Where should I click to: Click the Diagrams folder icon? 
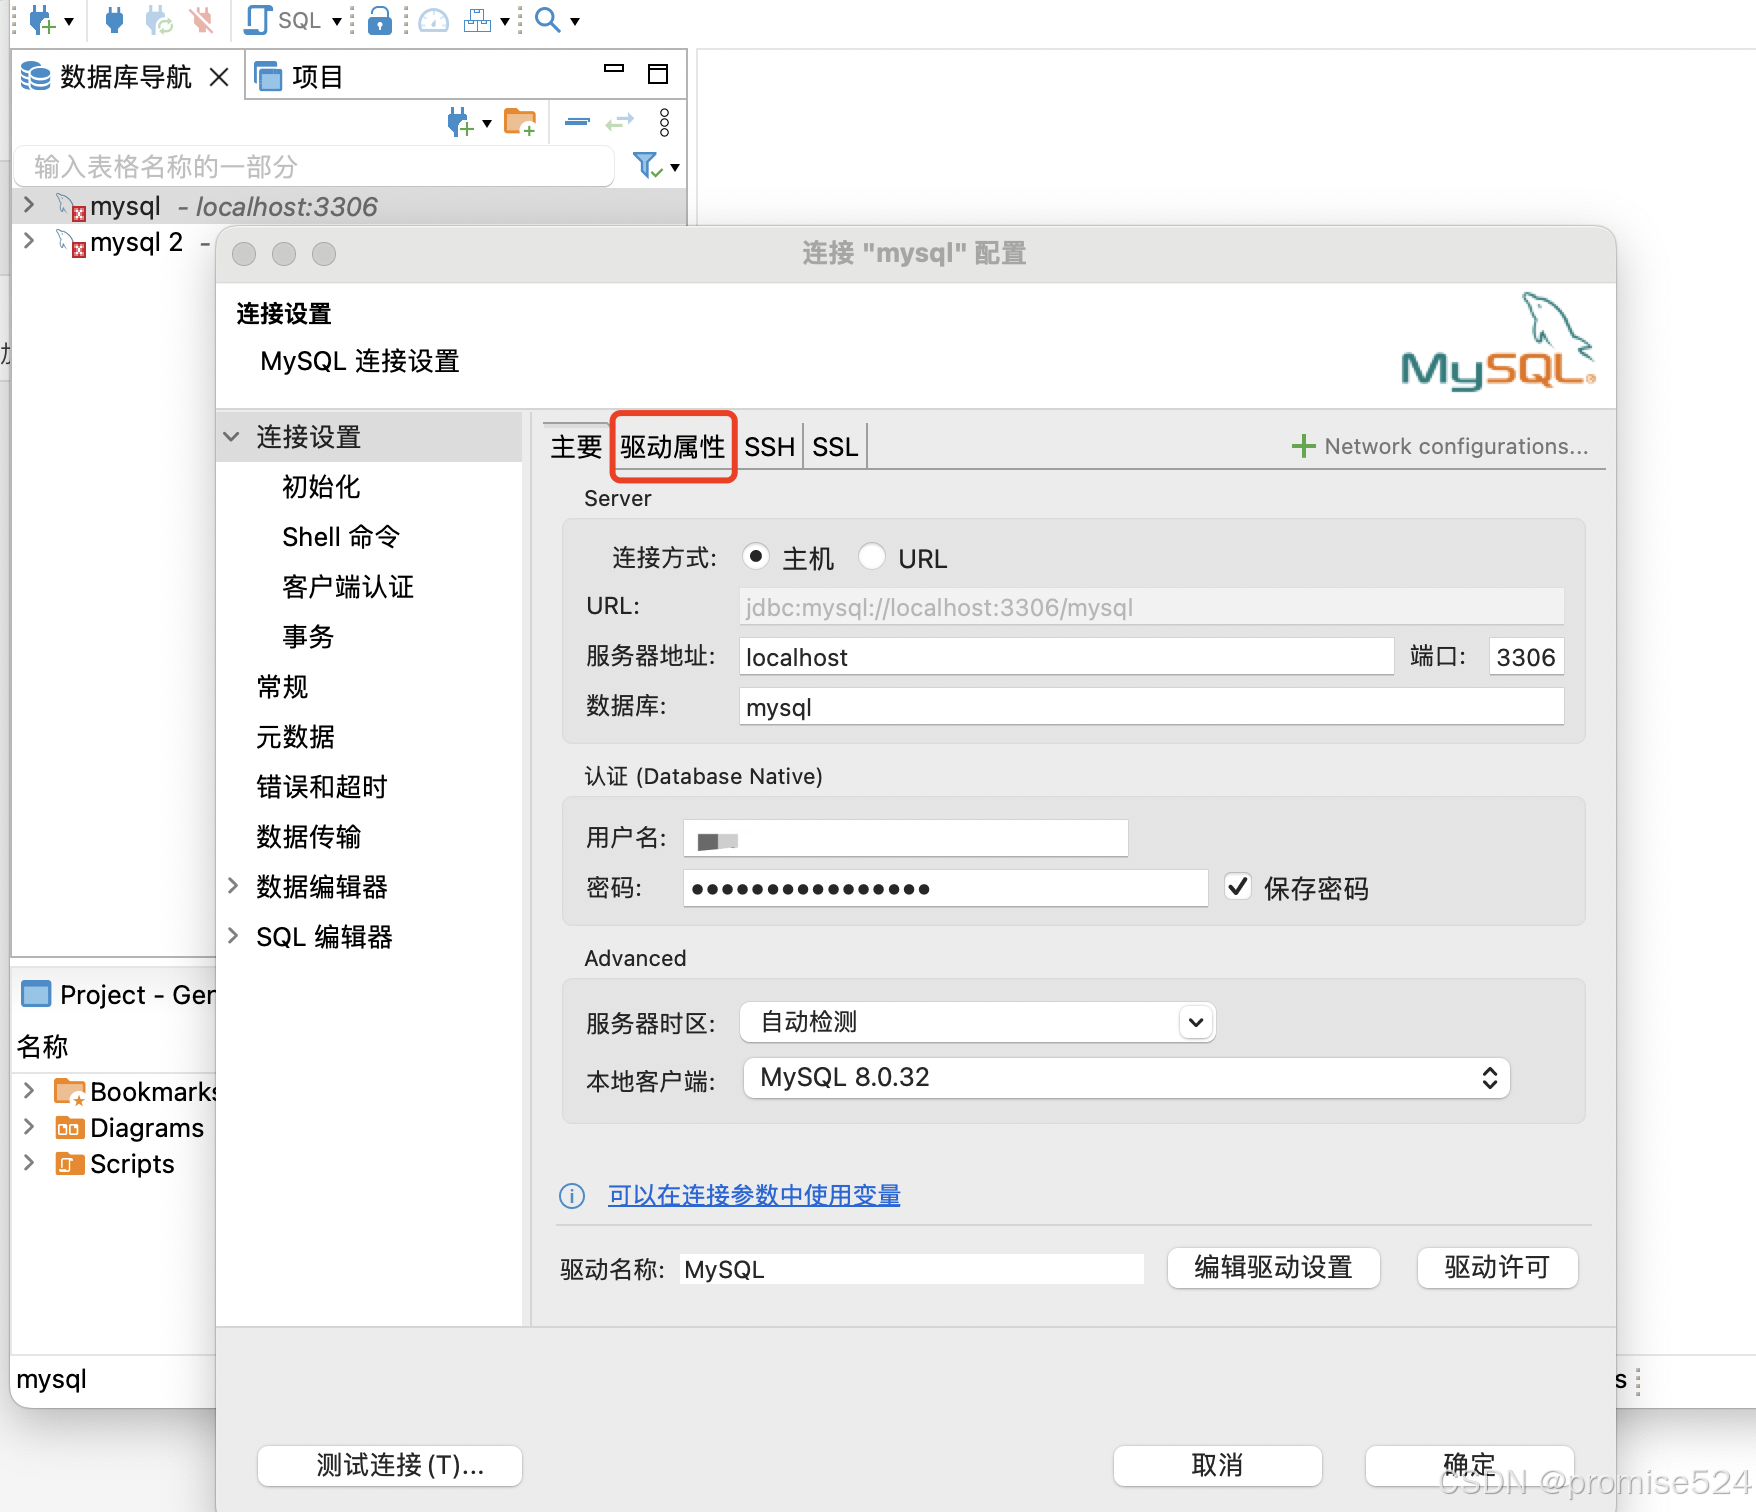(69, 1128)
